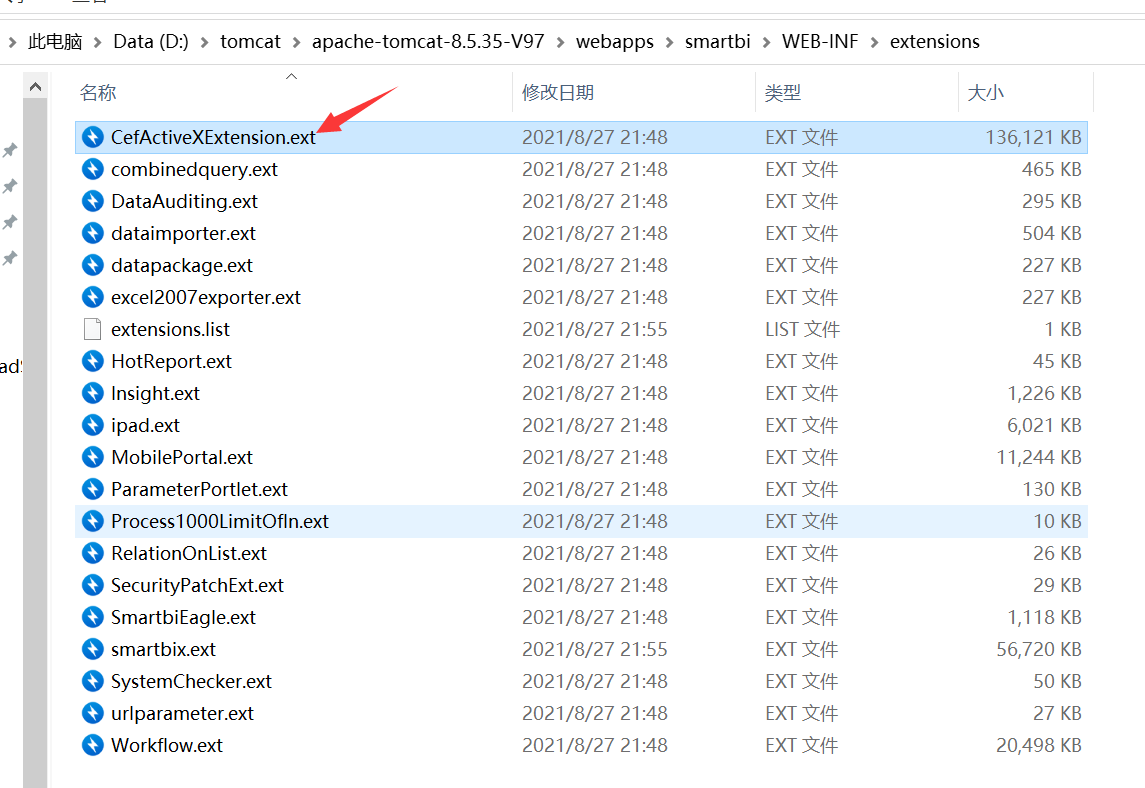Select the file name combinedquery.ext
The width and height of the screenshot is (1145, 788).
tap(194, 169)
